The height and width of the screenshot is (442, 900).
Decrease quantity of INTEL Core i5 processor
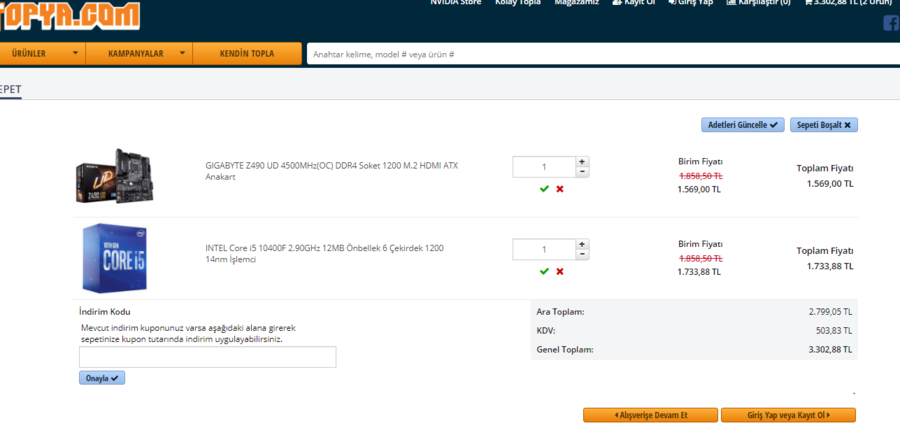pos(582,254)
